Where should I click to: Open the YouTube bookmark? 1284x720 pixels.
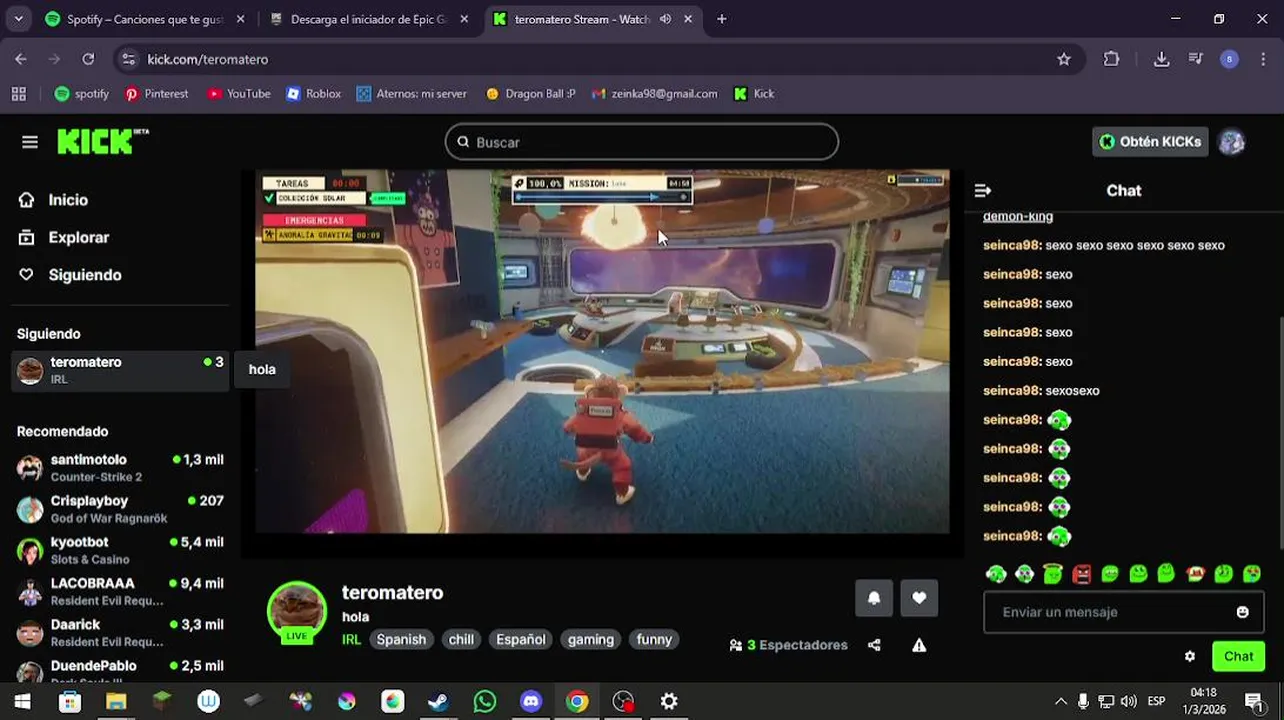[x=238, y=94]
